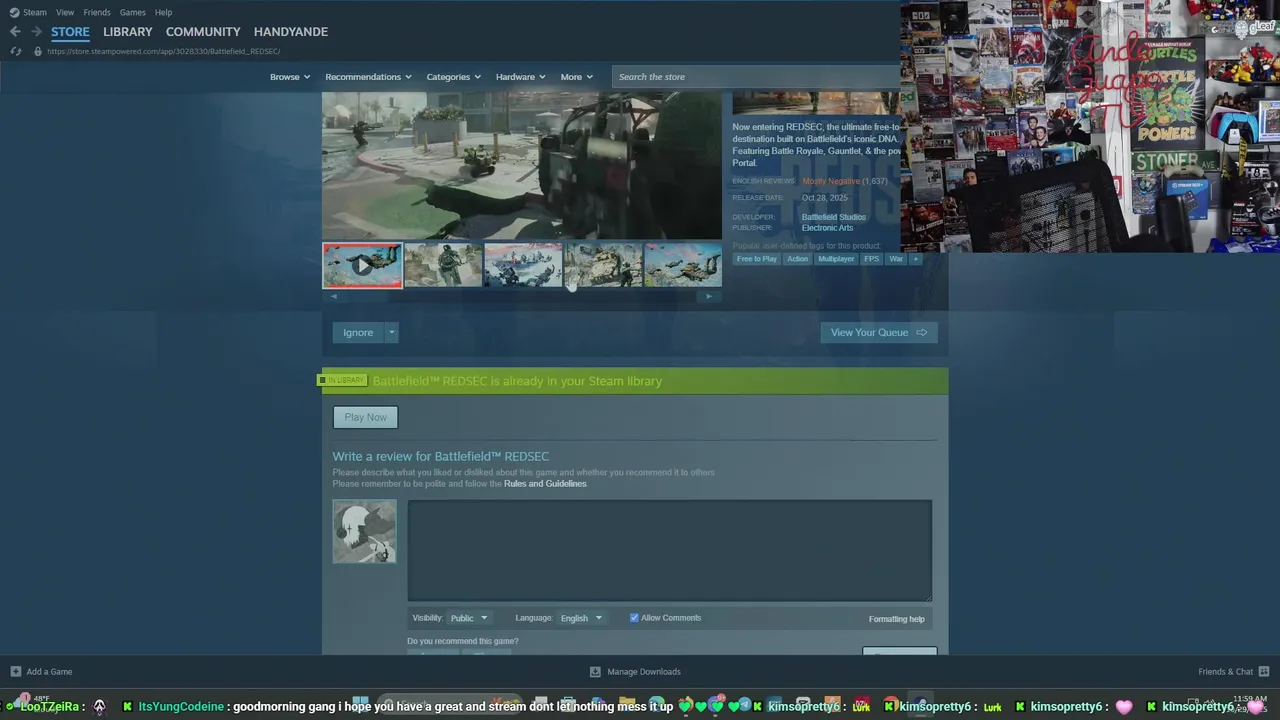Click the Add a Game plus icon
This screenshot has height=720, width=1280.
click(x=15, y=672)
